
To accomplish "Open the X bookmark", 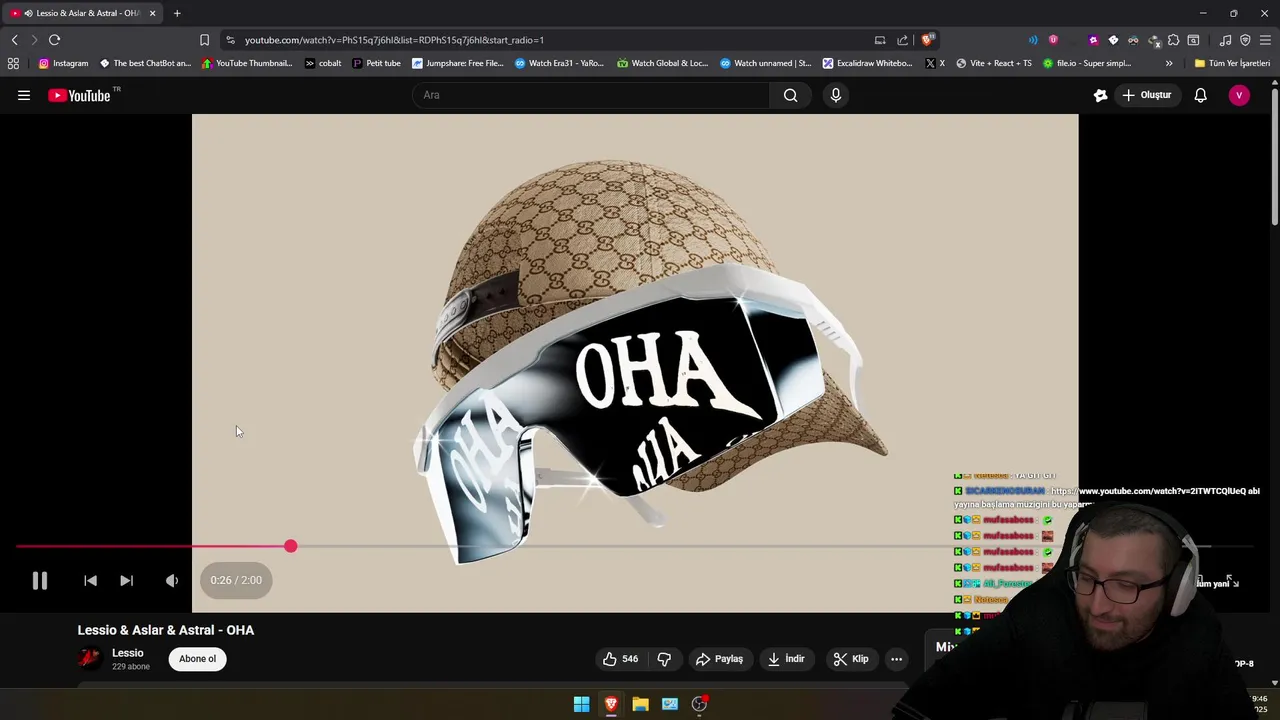I will coord(934,63).
